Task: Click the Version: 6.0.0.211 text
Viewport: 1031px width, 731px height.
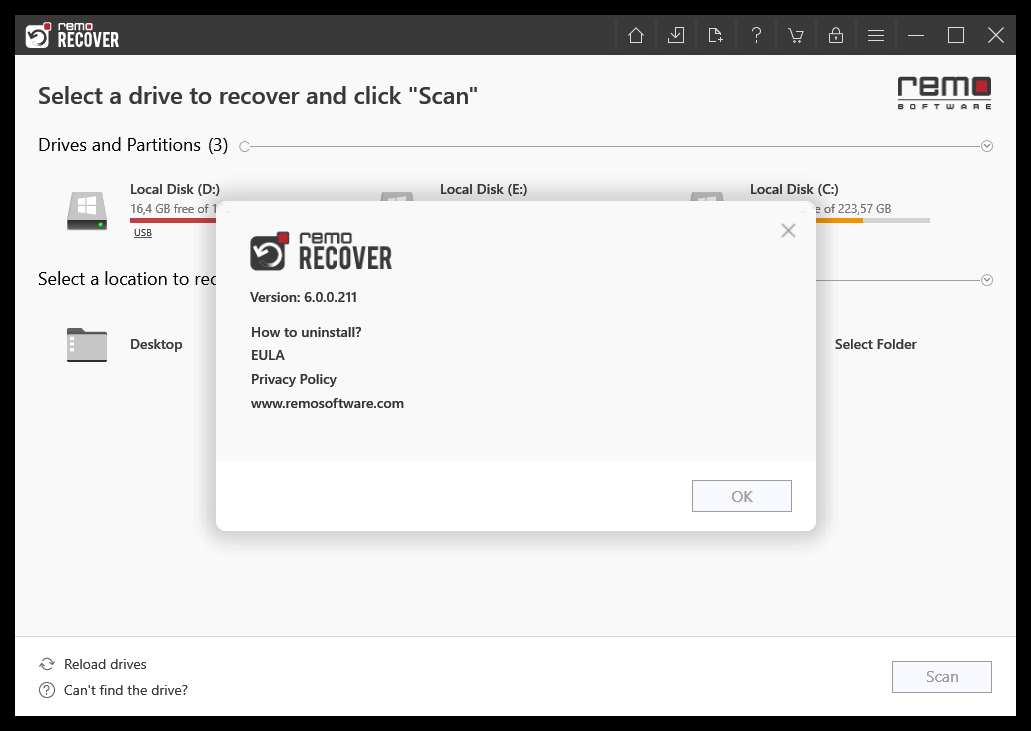Action: click(303, 297)
